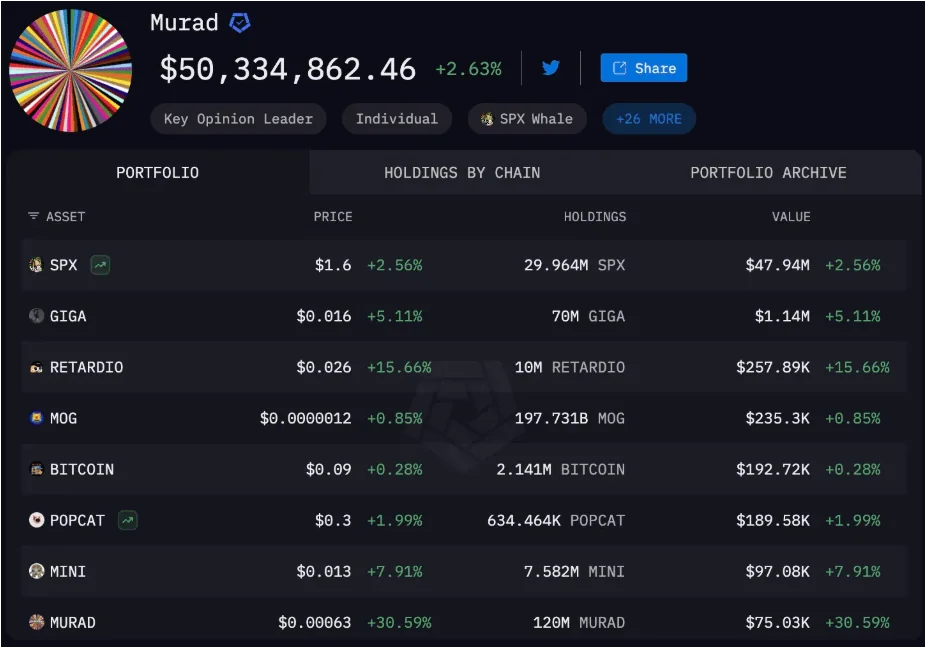The width and height of the screenshot is (925, 647).
Task: Click the MINI token icon
Action: (37, 571)
